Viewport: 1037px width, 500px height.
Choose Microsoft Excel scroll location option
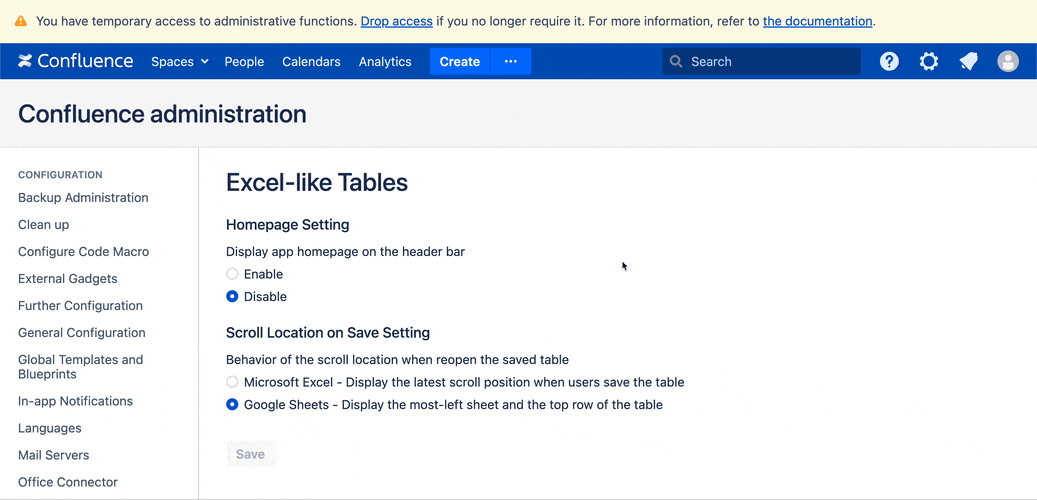tap(233, 382)
